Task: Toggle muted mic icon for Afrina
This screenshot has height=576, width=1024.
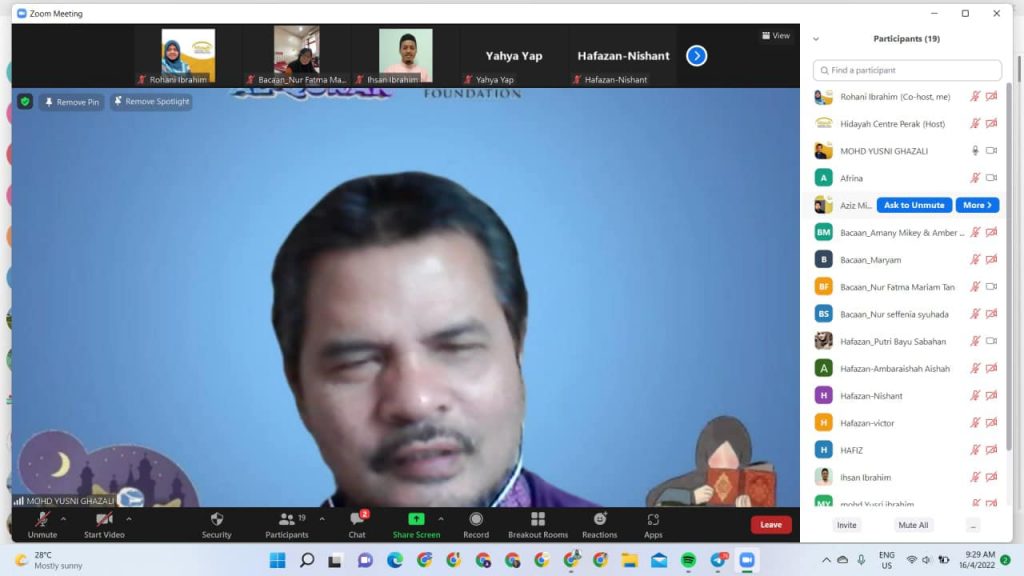Action: tap(975, 178)
